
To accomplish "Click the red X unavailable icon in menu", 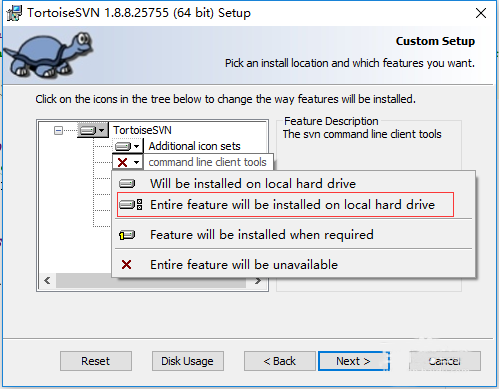I will point(126,265).
